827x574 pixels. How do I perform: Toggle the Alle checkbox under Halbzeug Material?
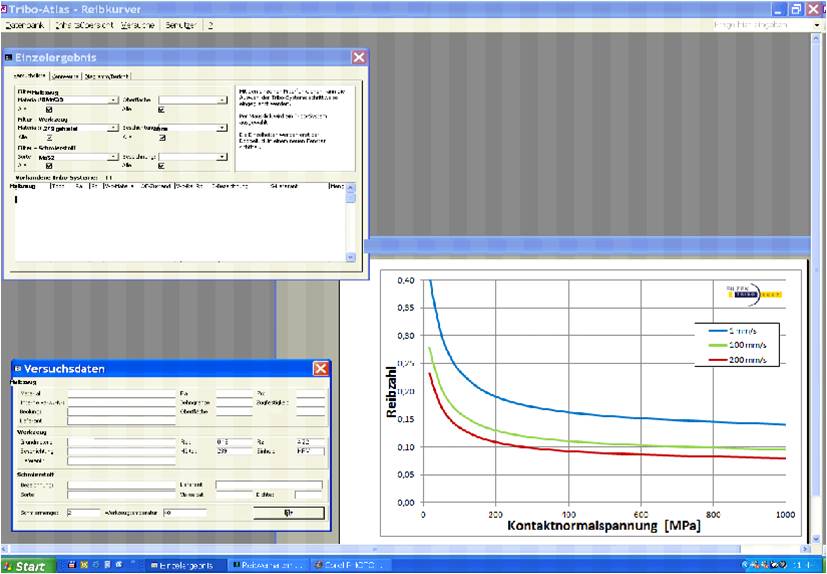pos(49,110)
